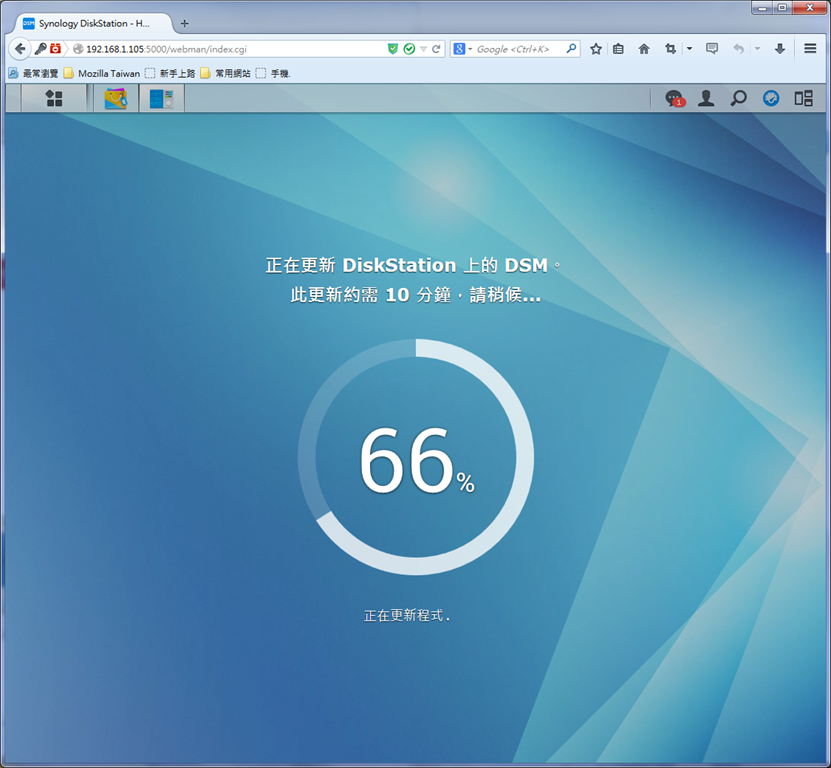831x768 pixels.
Task: Bookmark this page with the star icon
Action: [596, 49]
